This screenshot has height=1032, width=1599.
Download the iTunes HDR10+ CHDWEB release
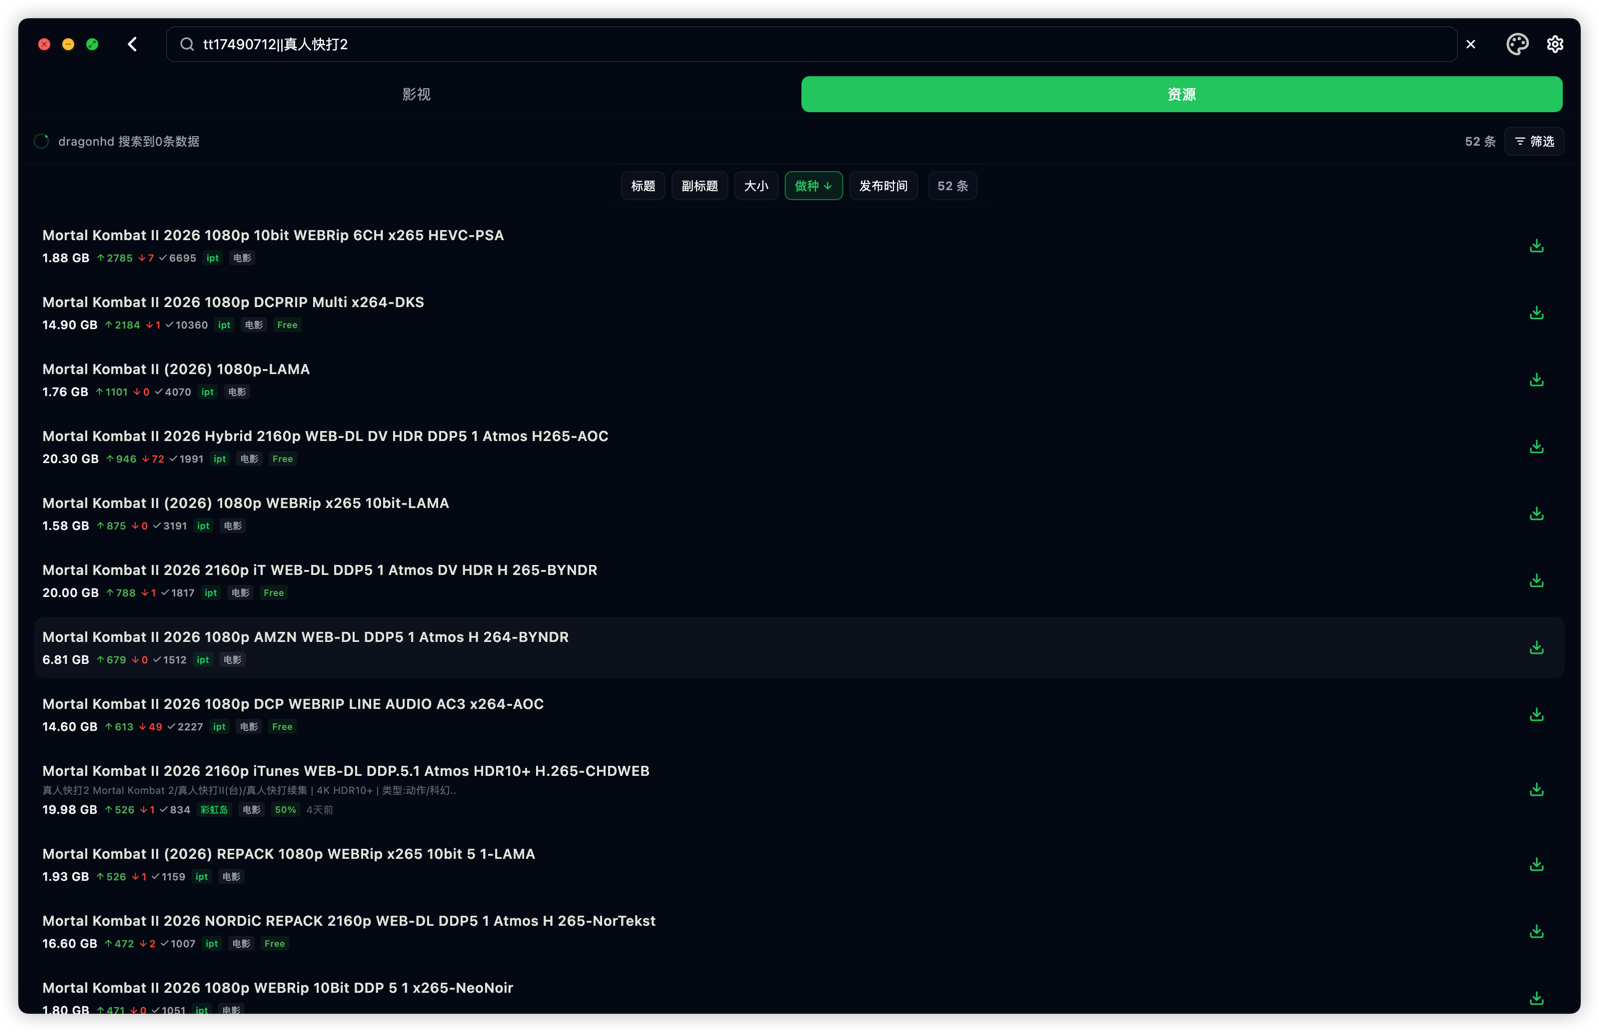click(1536, 790)
